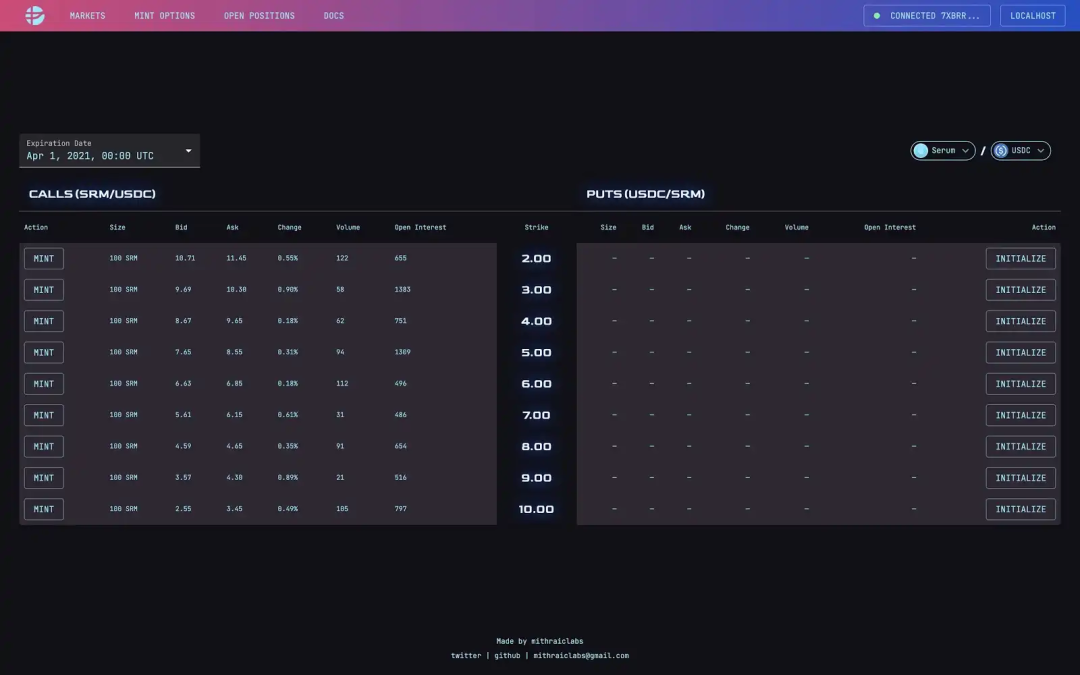Click green connection status dot
This screenshot has width=1080, height=675.
coord(877,15)
